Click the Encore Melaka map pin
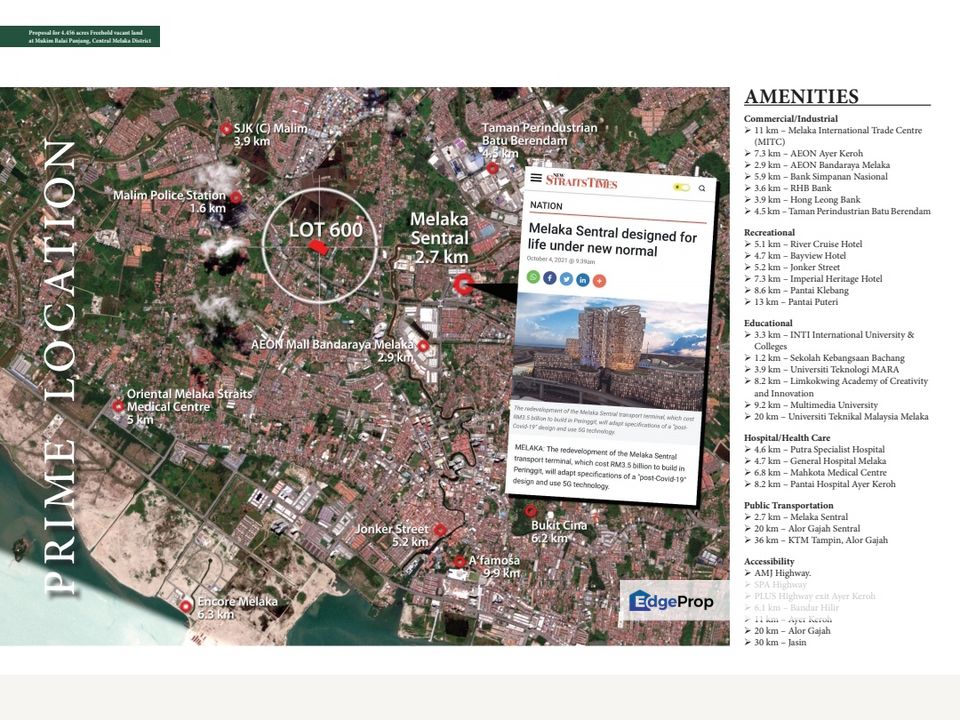The height and width of the screenshot is (720, 960). 185,605
